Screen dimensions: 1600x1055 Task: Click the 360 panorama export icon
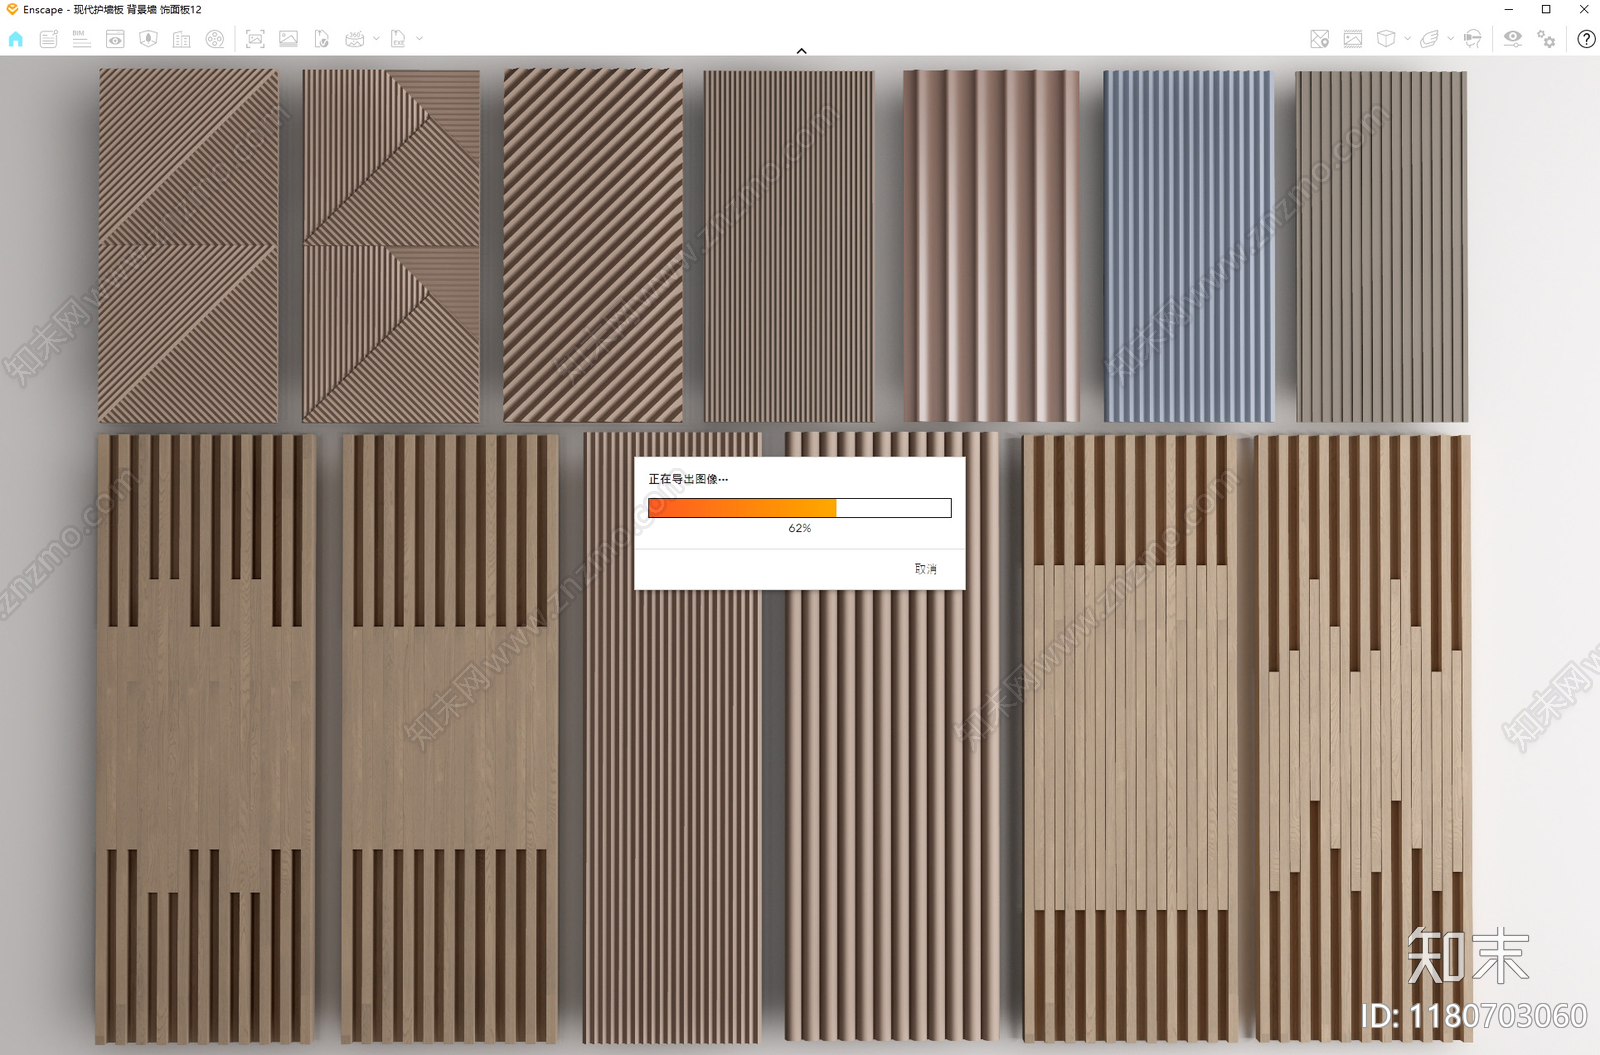coord(354,39)
